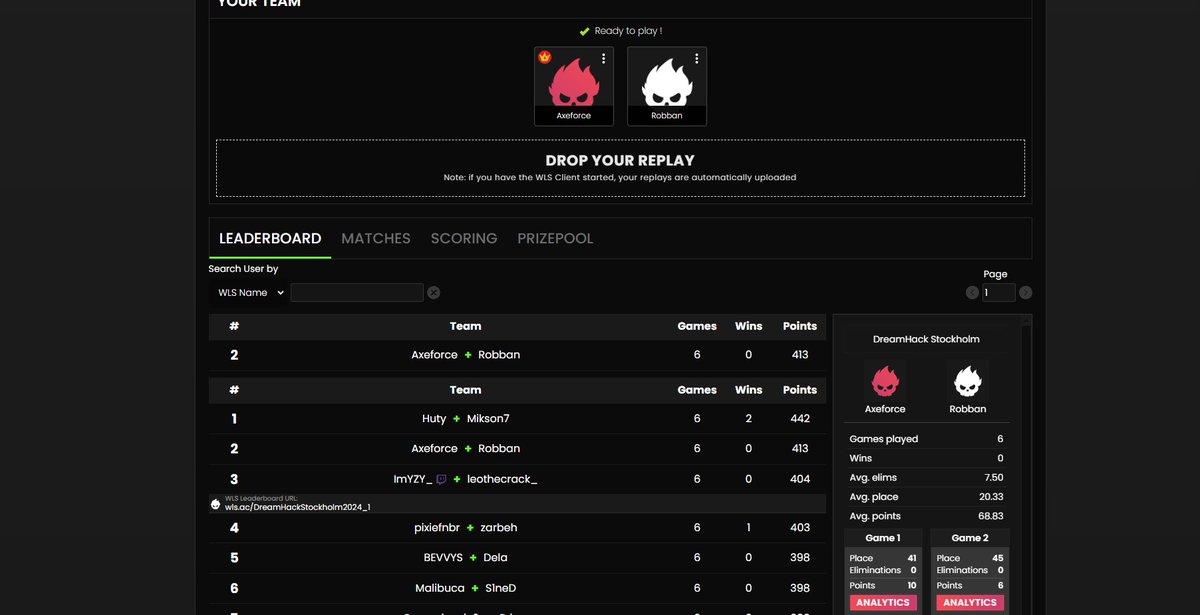Open Analytics for Game 2
Image resolution: width=1200 pixels, height=615 pixels.
pos(970,603)
